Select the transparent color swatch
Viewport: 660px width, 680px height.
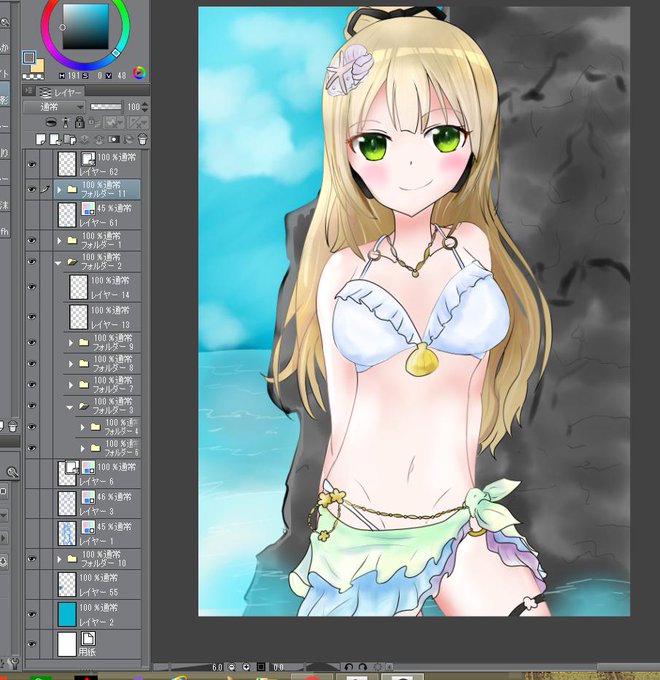point(33,77)
